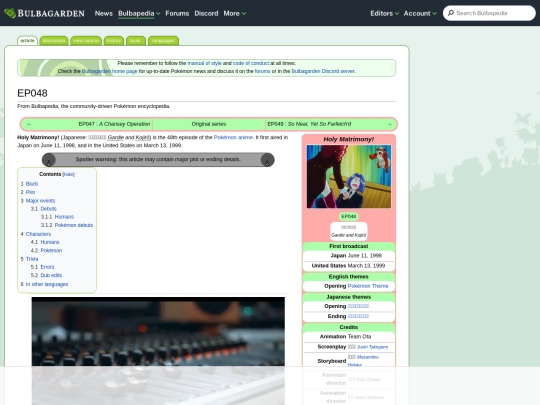
Task: Jump to Pokémon debuts in contents
Action: tap(74, 225)
